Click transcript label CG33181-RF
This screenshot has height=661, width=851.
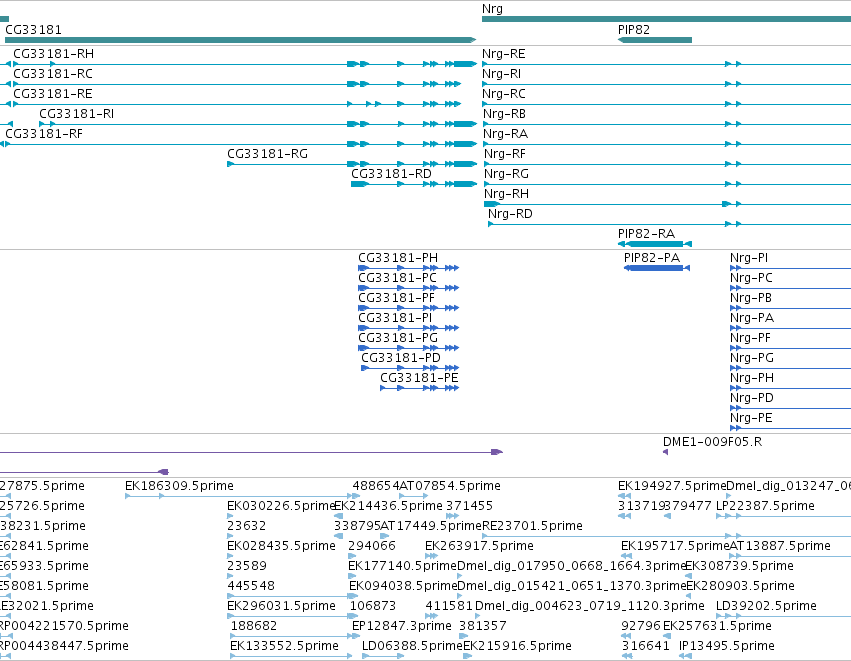click(44, 134)
